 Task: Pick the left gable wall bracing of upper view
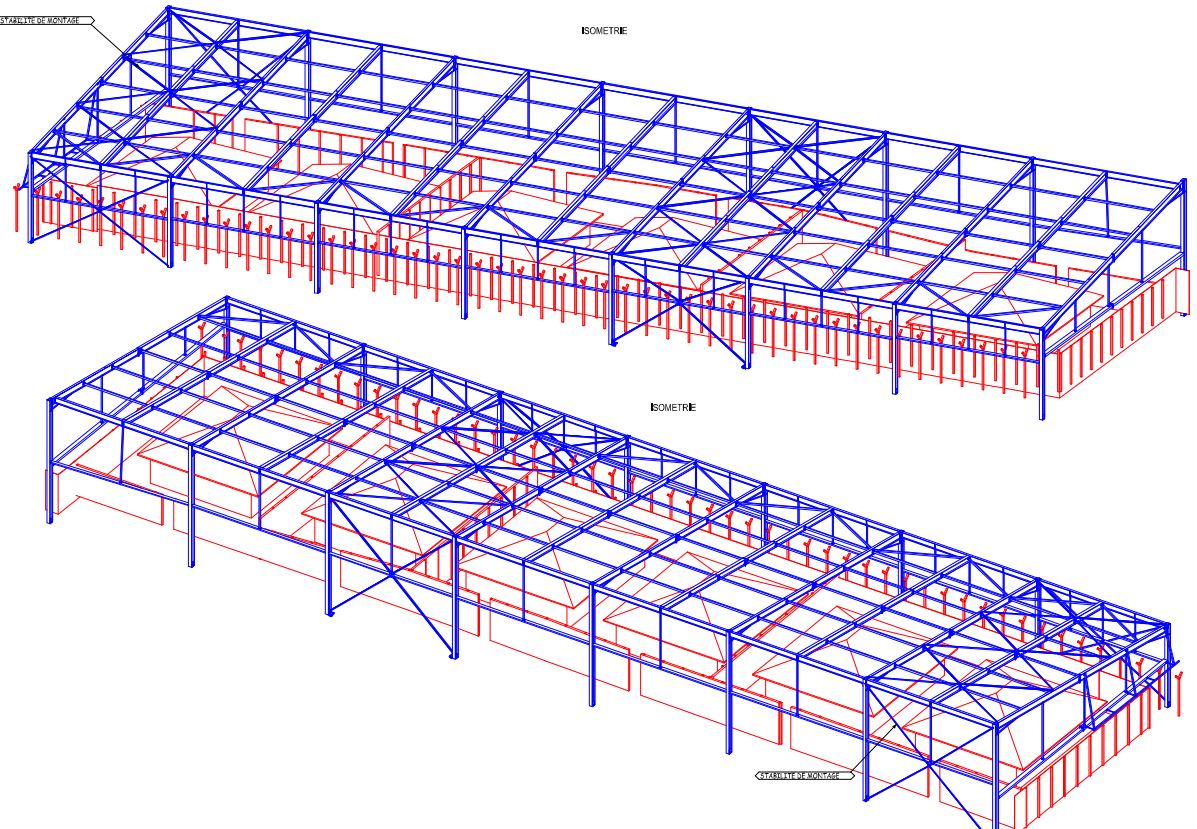click(100, 205)
